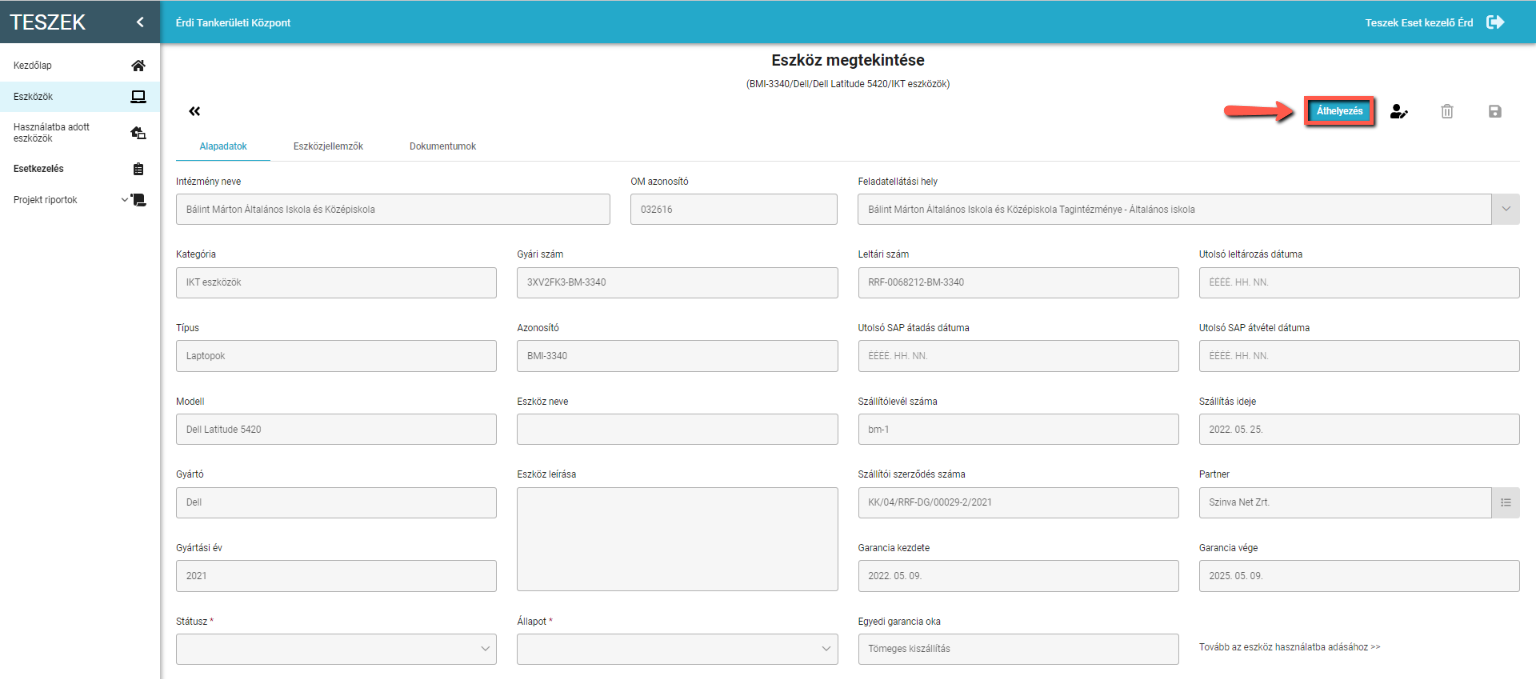
Task: Click the Azonosító field BMI-3340
Action: [x=677, y=356]
